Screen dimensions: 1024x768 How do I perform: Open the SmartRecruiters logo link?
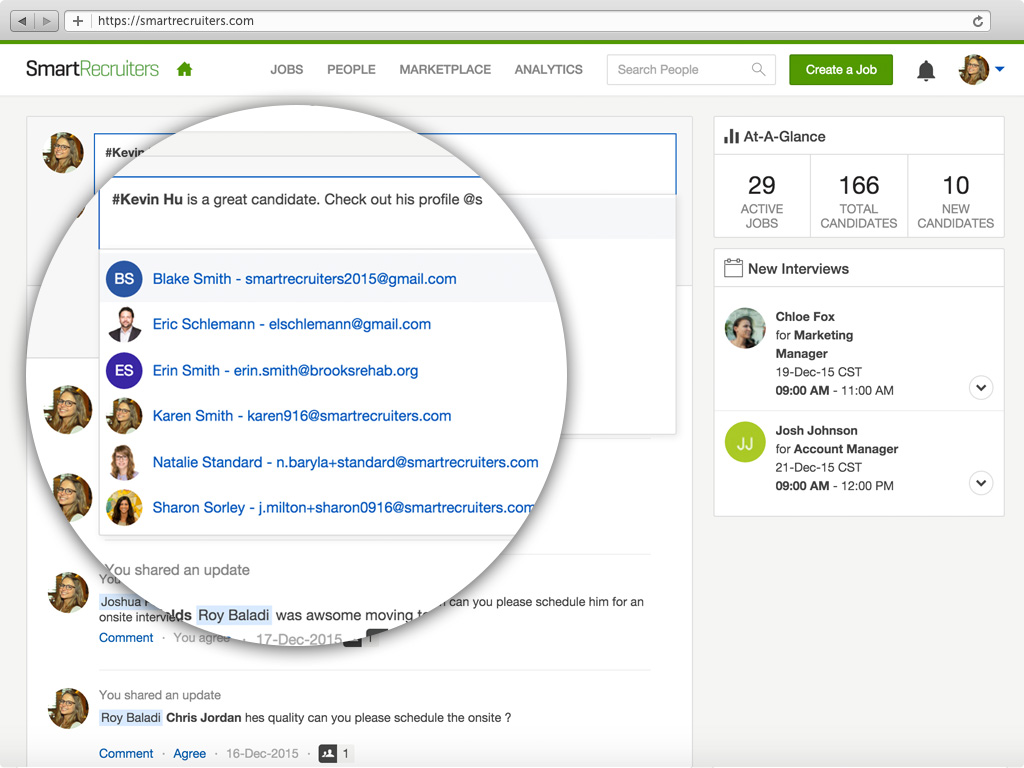(x=92, y=69)
